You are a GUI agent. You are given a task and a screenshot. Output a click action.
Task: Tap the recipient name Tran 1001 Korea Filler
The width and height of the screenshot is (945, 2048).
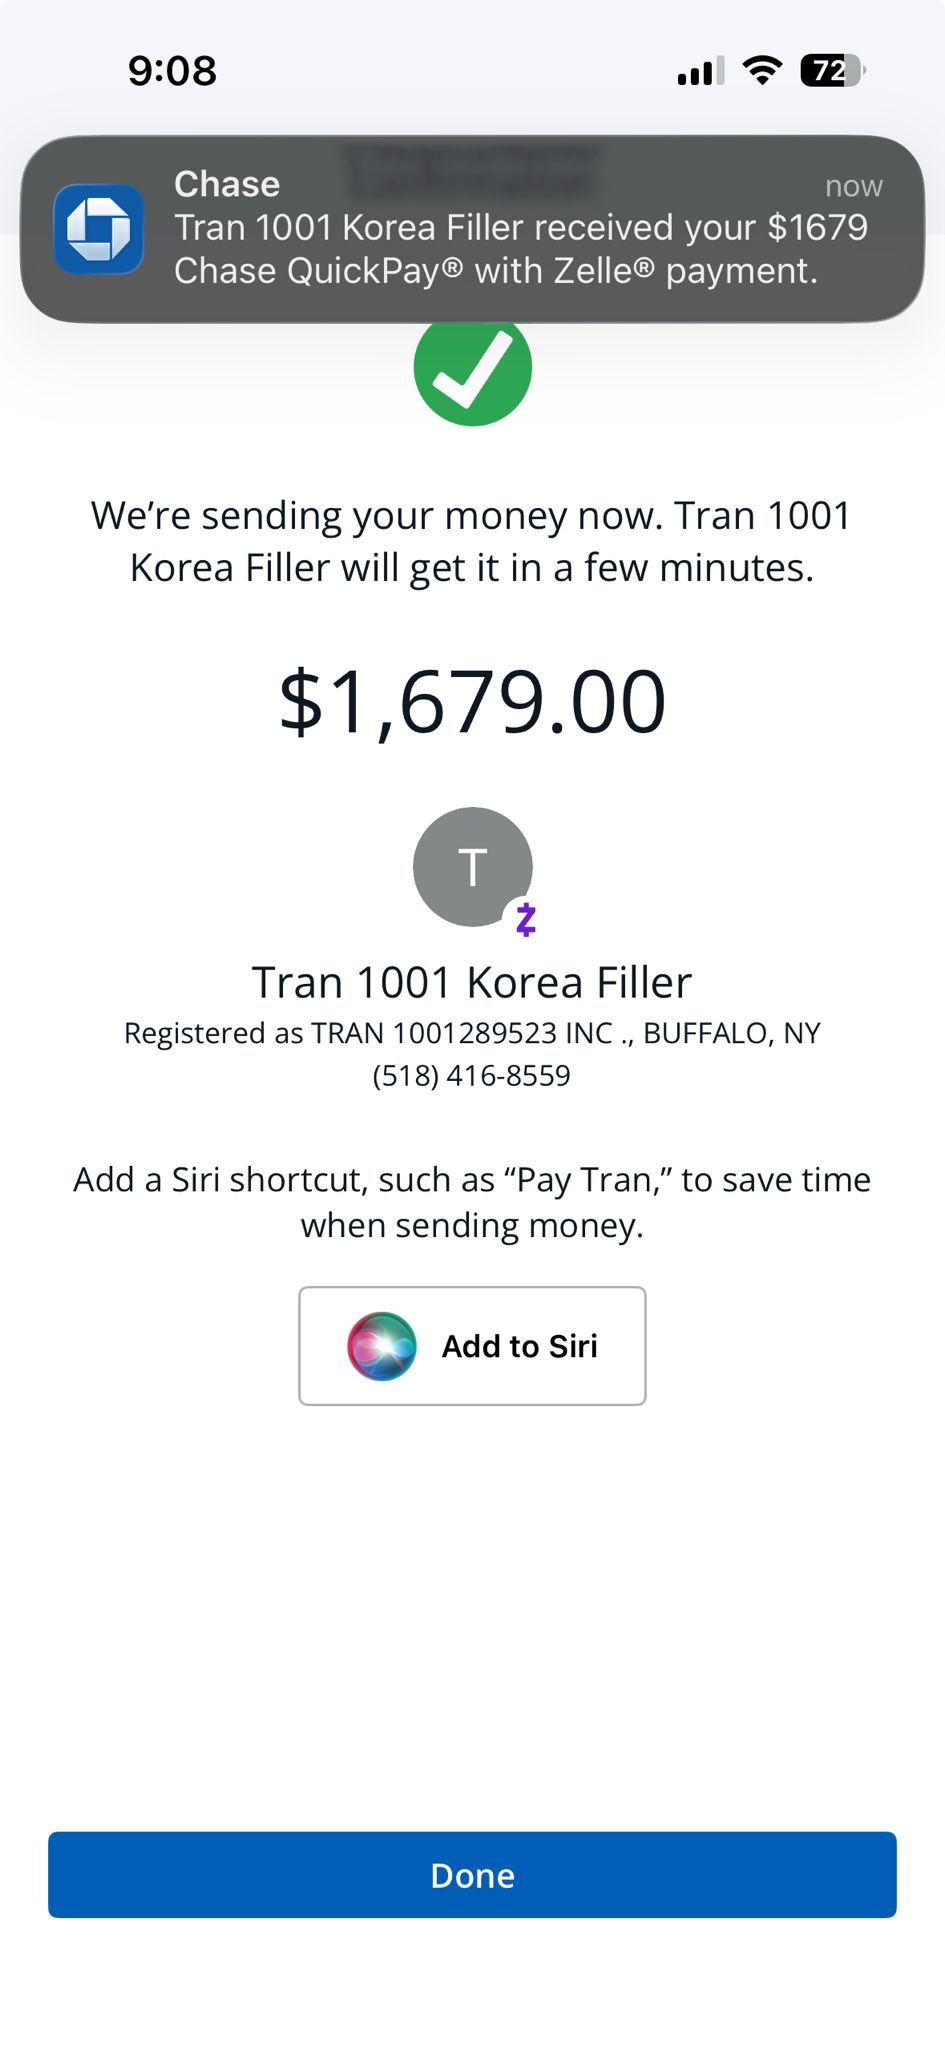coord(471,982)
